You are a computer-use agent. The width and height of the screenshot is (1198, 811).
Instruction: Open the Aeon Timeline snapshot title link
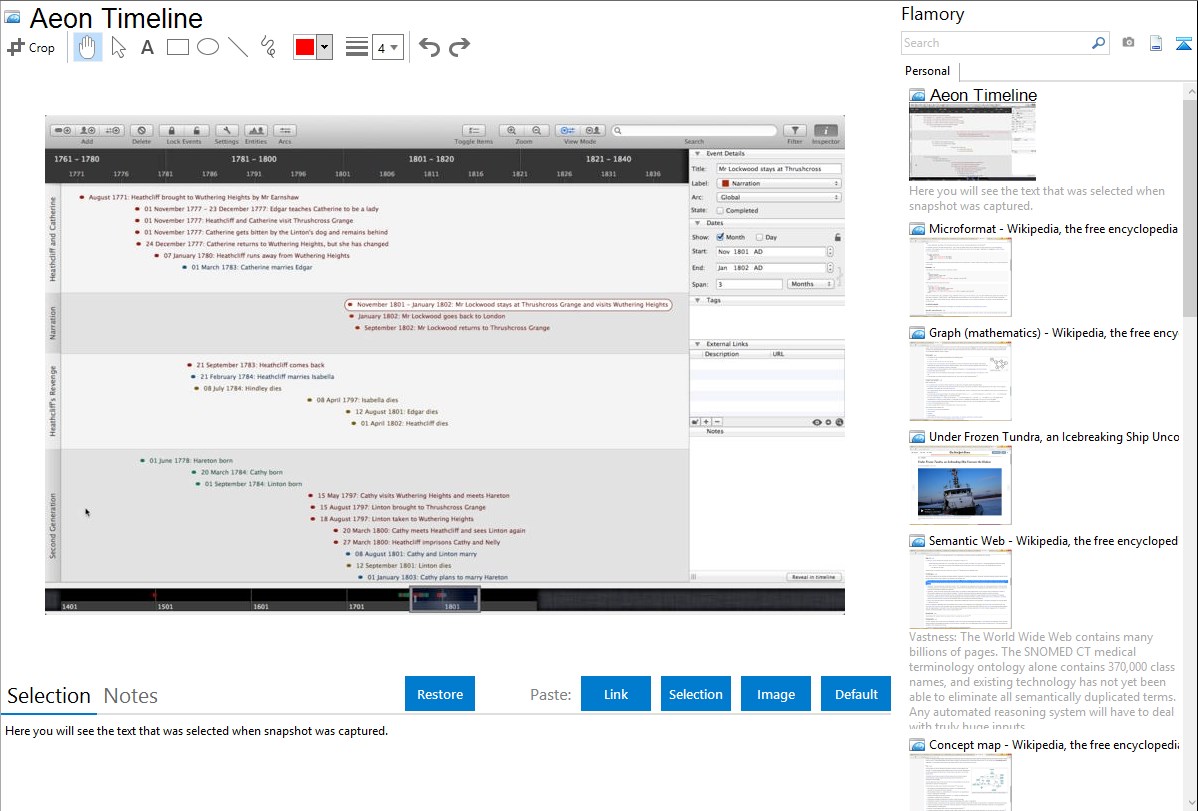point(983,96)
